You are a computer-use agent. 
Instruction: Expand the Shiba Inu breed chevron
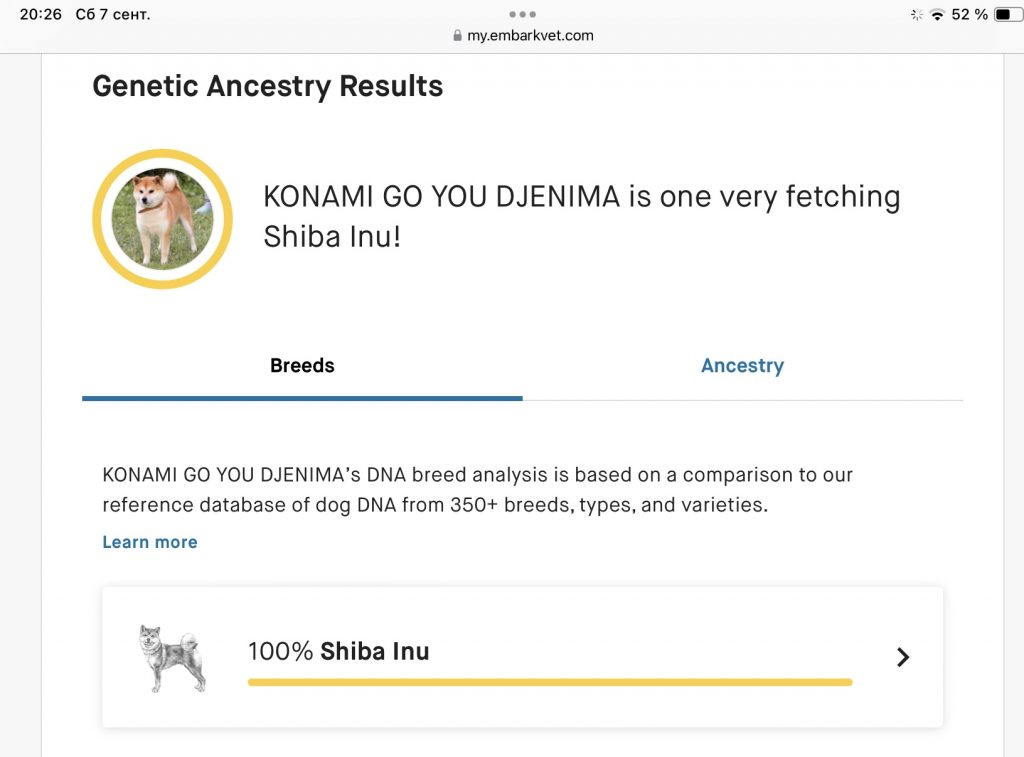902,657
